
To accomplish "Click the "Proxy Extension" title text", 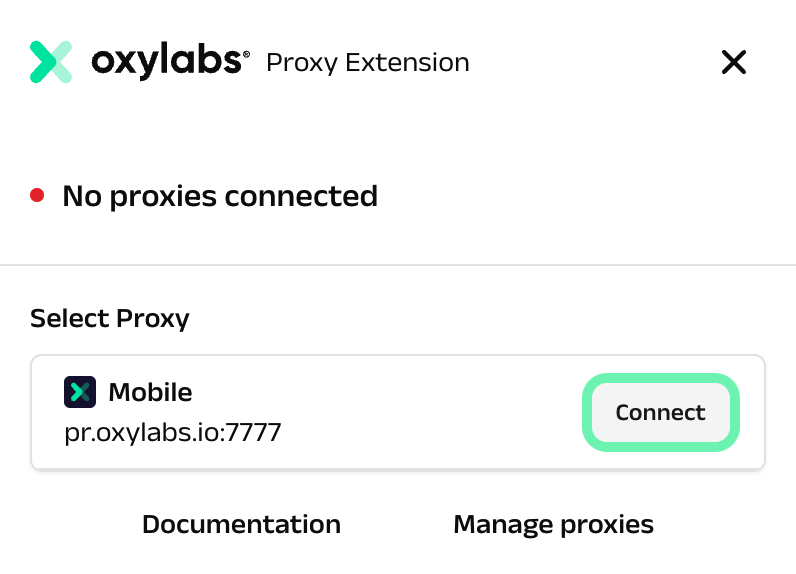I will click(367, 62).
